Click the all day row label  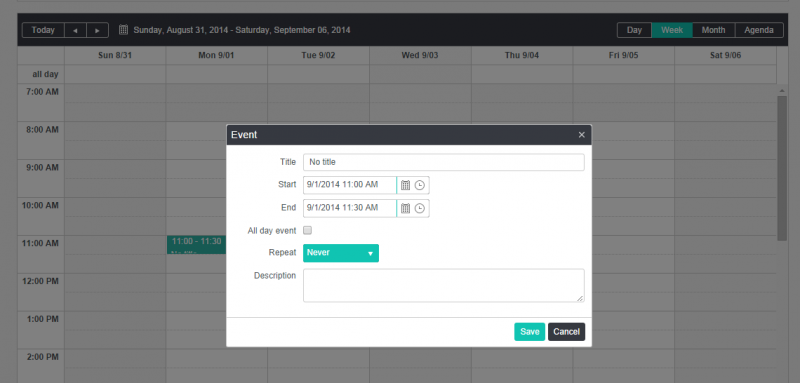45,74
